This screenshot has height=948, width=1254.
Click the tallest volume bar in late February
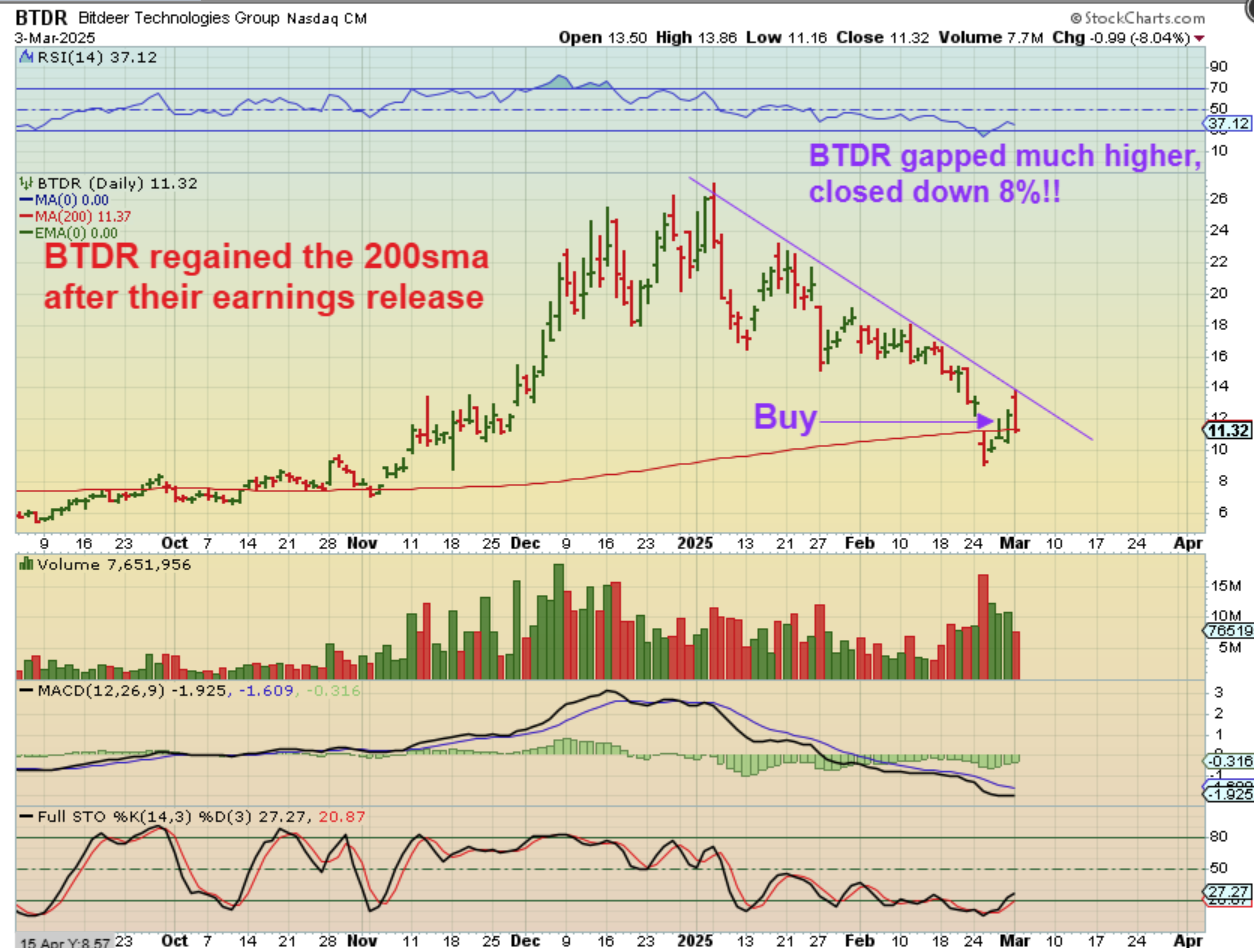(x=983, y=627)
